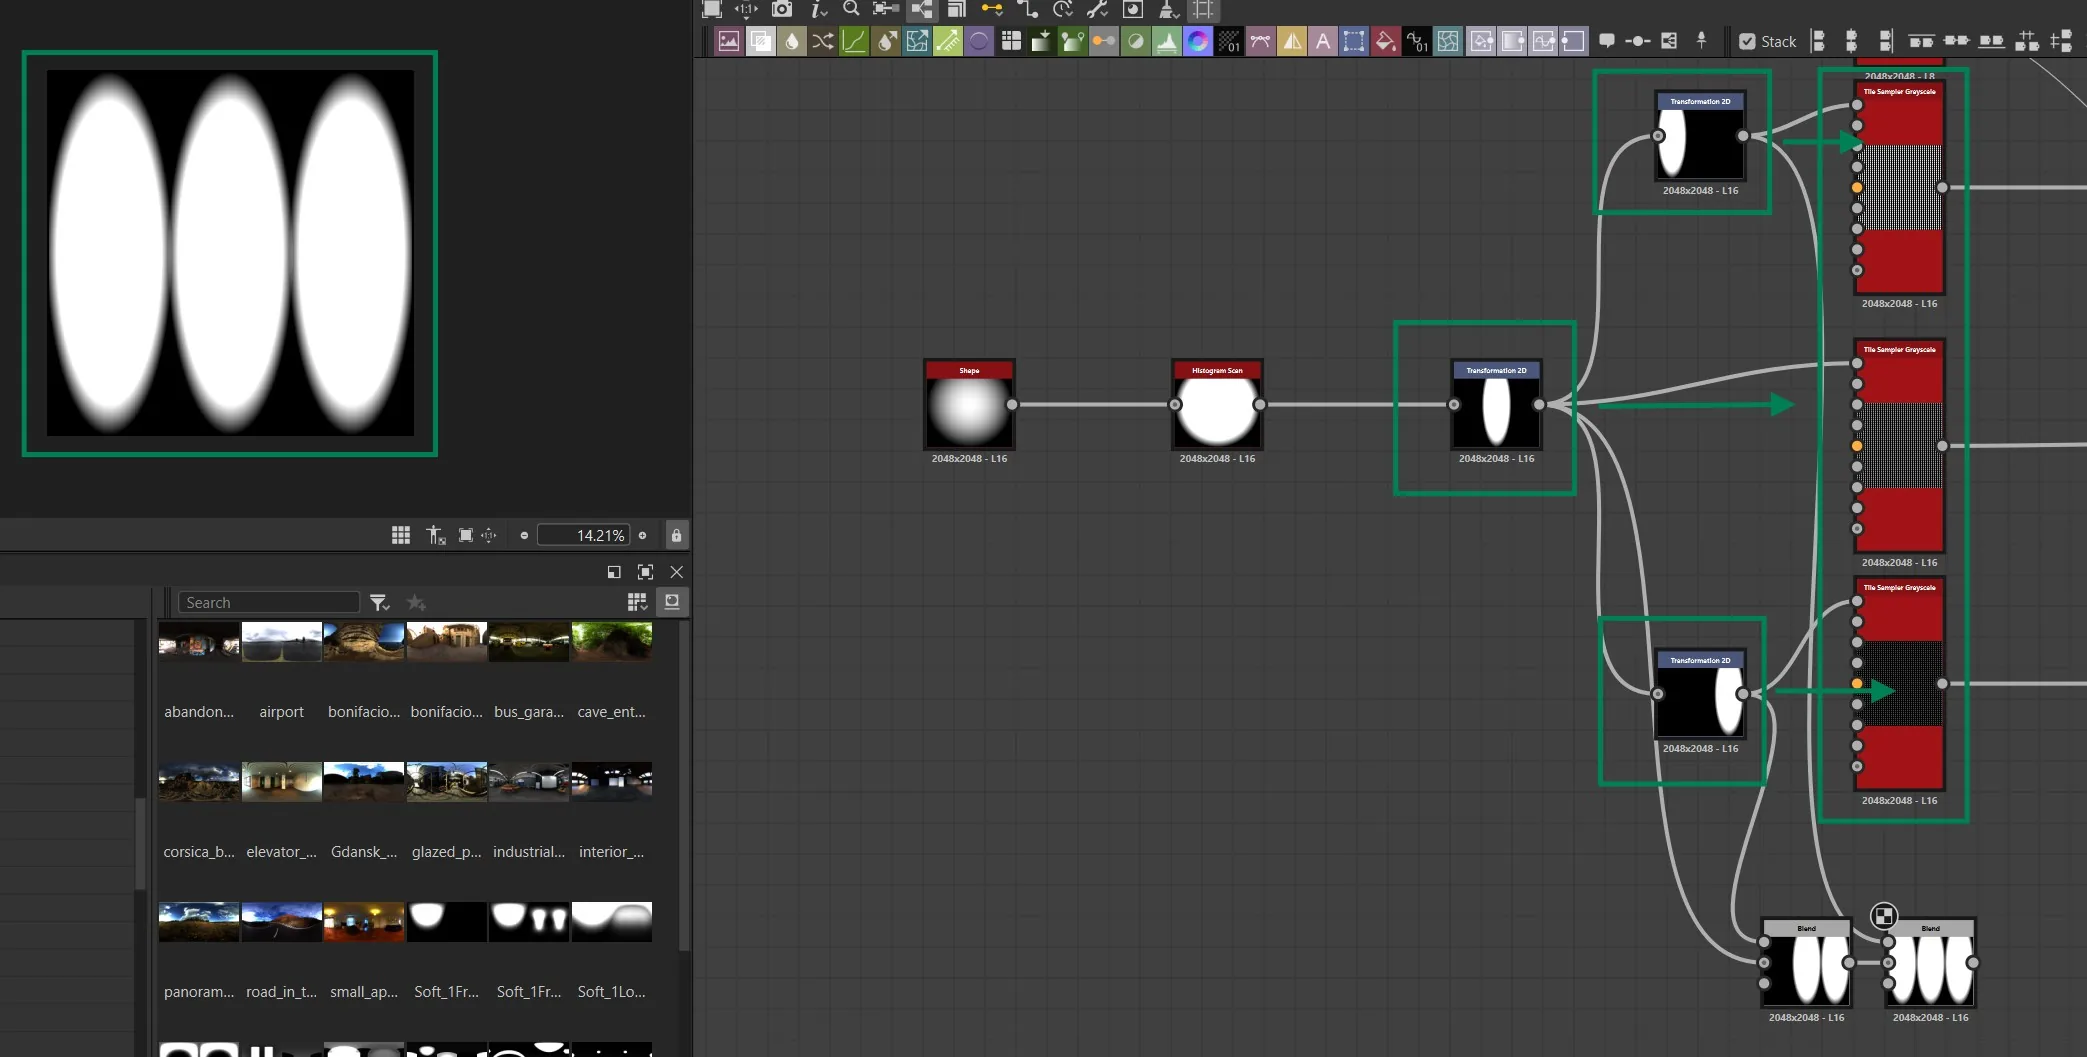
Task: Open the wrench tools dropdown
Action: click(1098, 9)
